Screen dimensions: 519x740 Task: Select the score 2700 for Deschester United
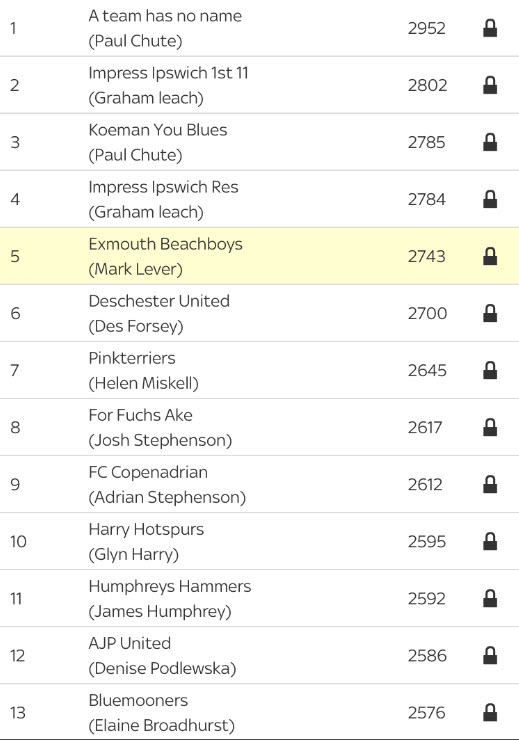coord(427,313)
